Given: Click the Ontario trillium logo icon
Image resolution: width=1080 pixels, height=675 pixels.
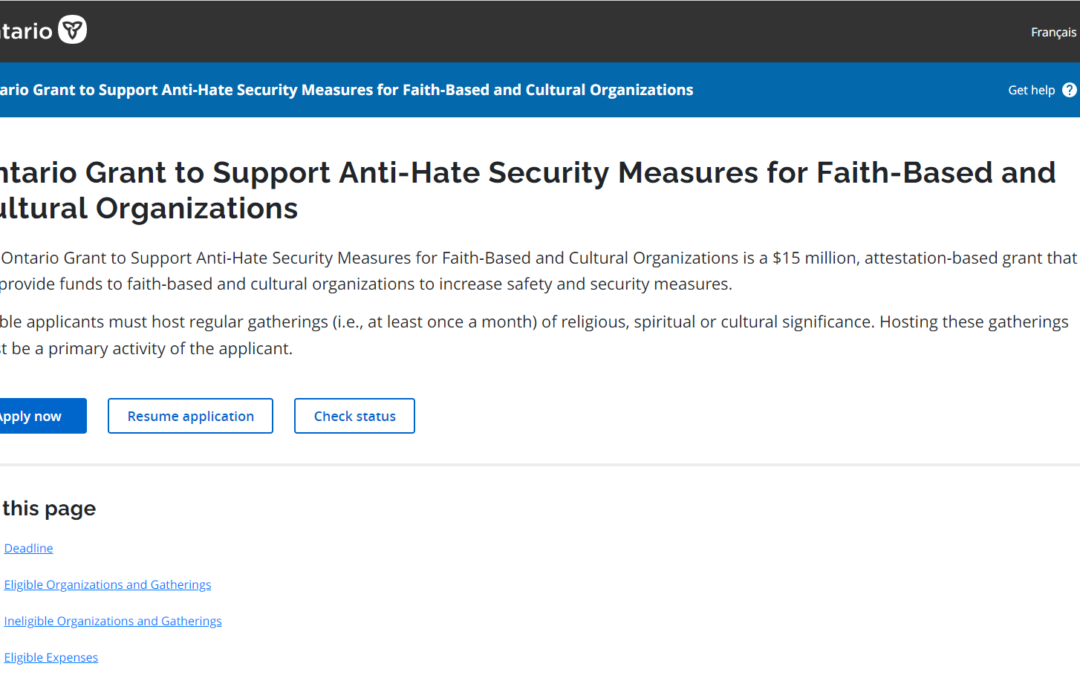Looking at the screenshot, I should [73, 30].
